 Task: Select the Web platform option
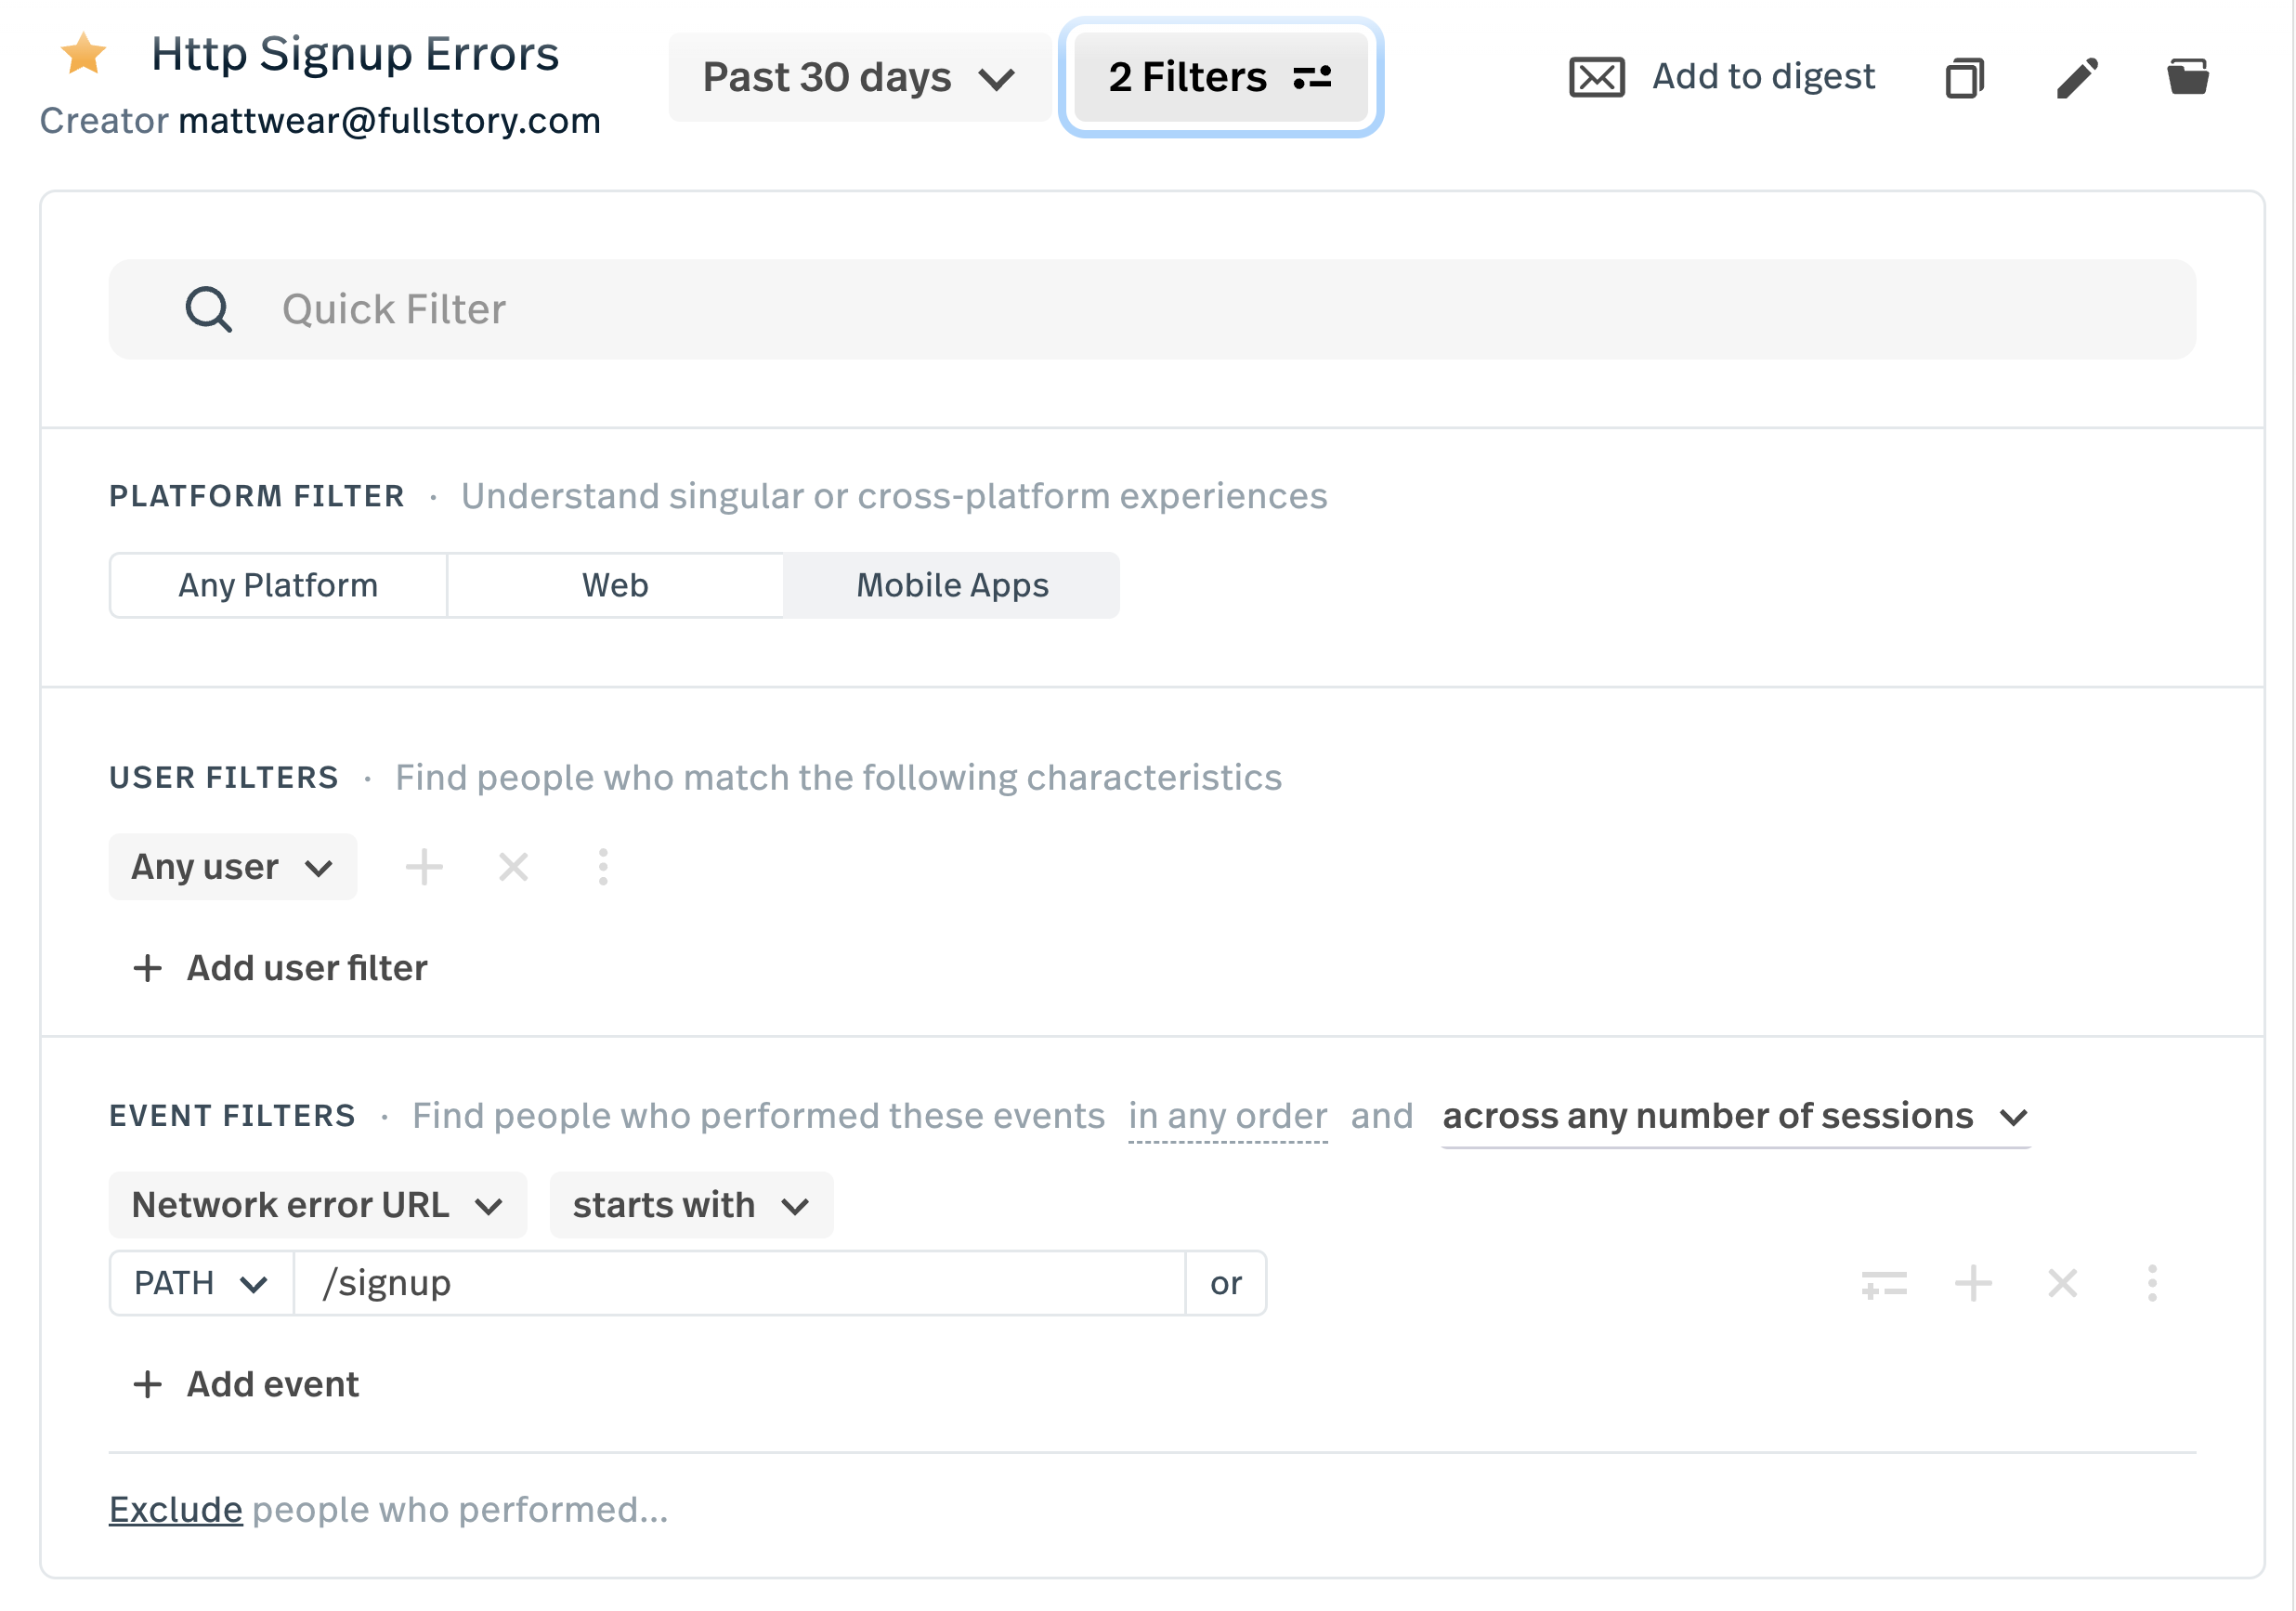coord(615,585)
